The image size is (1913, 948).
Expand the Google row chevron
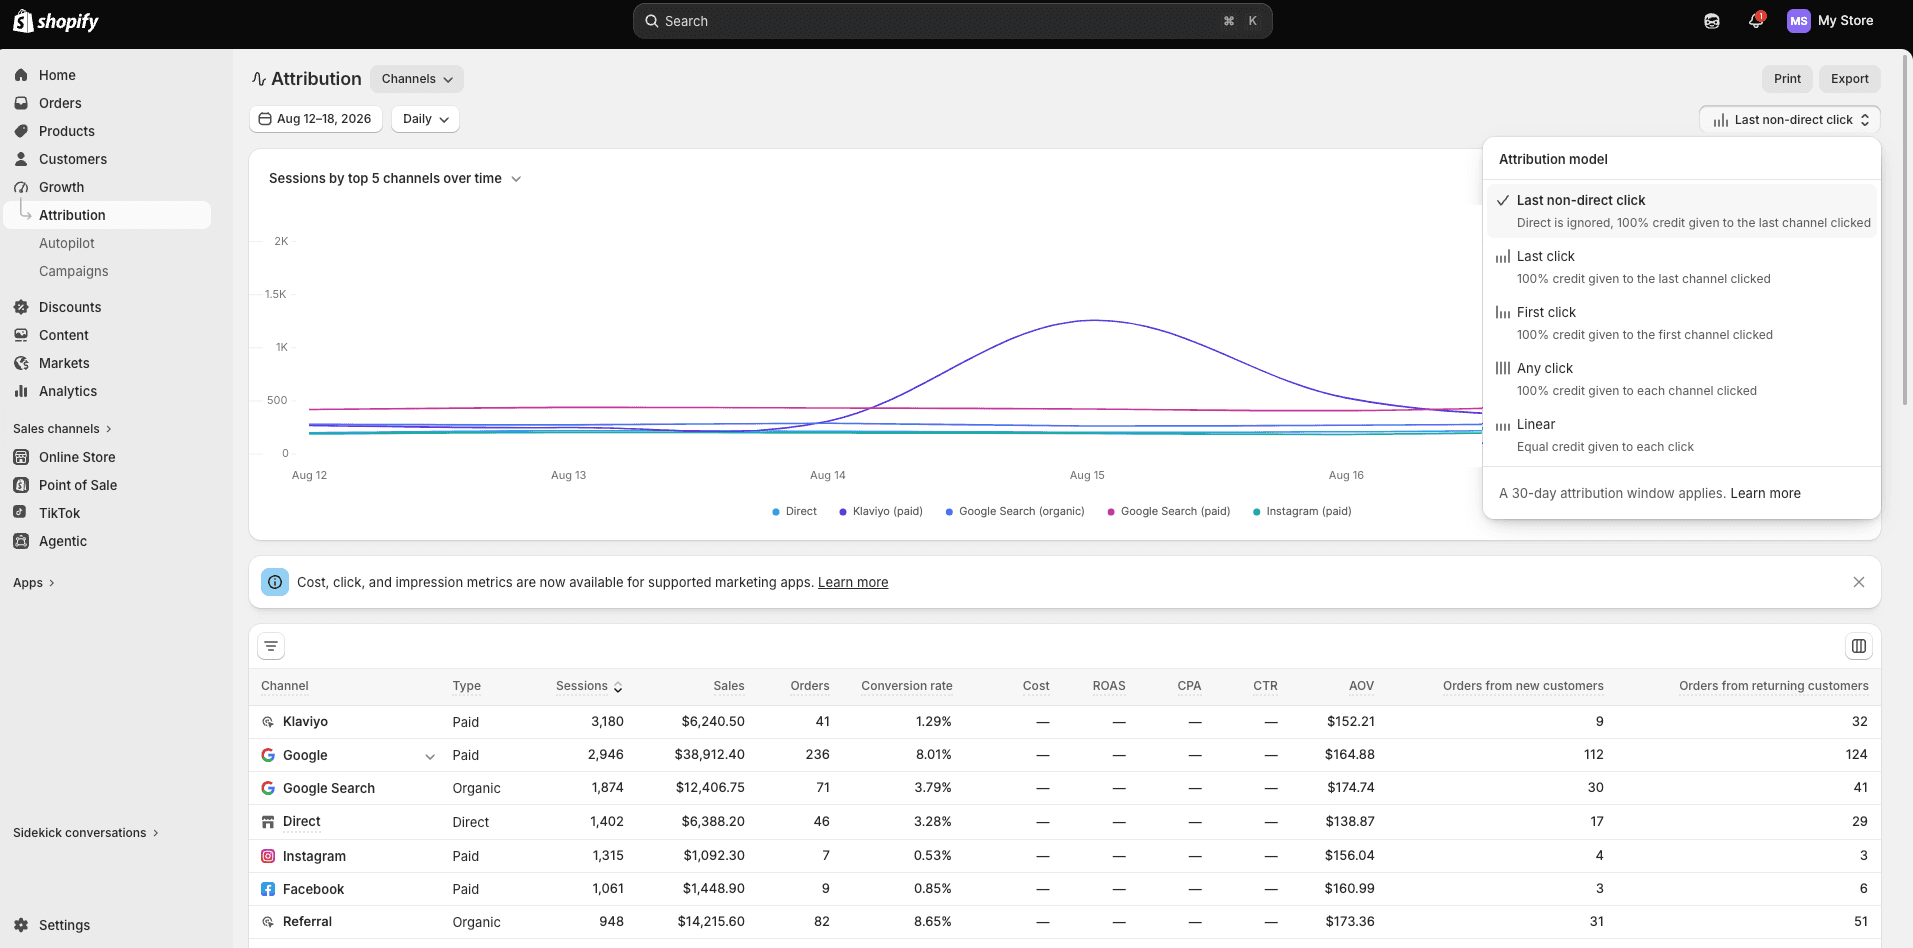(430, 756)
